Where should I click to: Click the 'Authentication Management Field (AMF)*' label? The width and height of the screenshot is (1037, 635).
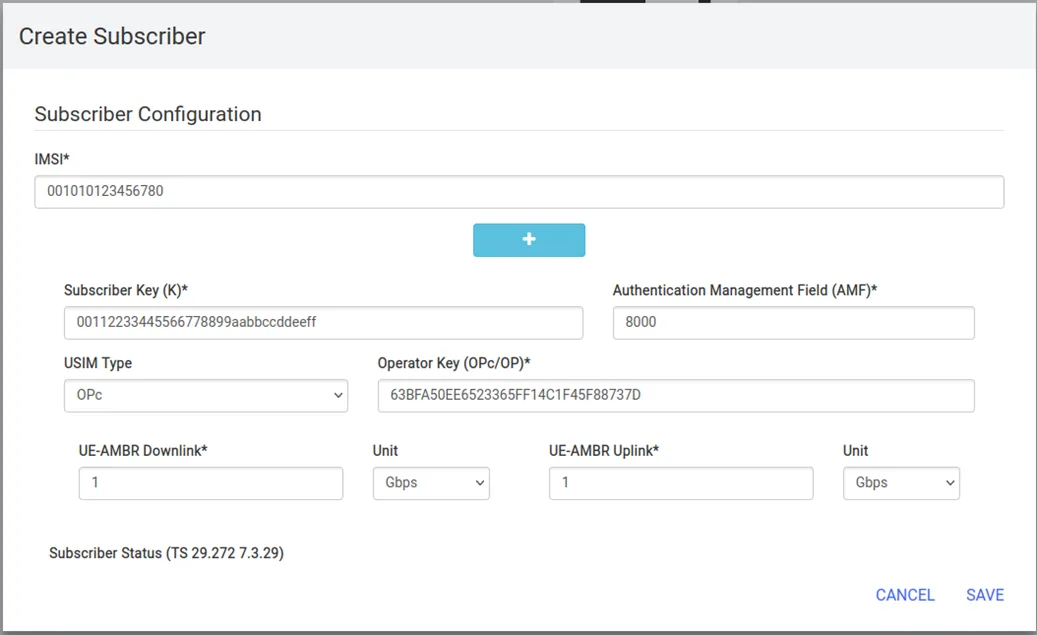click(x=745, y=290)
